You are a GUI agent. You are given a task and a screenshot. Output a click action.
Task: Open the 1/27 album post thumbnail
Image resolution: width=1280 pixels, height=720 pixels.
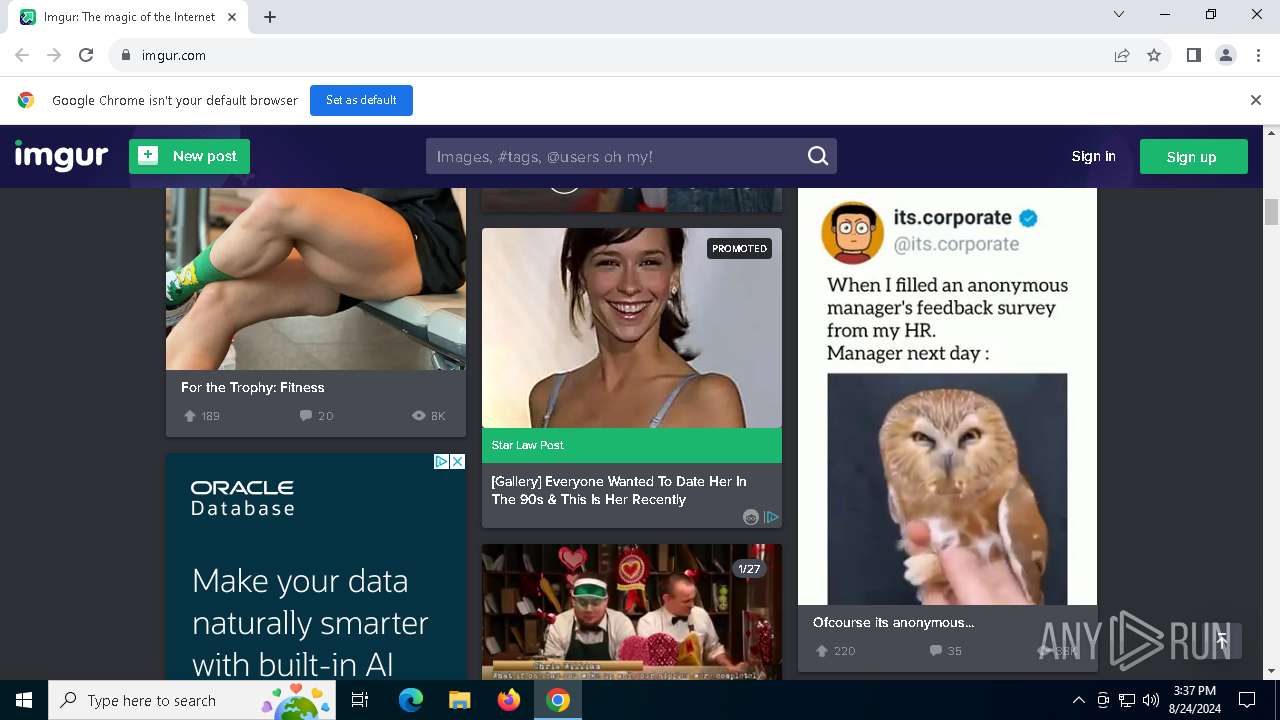[632, 612]
